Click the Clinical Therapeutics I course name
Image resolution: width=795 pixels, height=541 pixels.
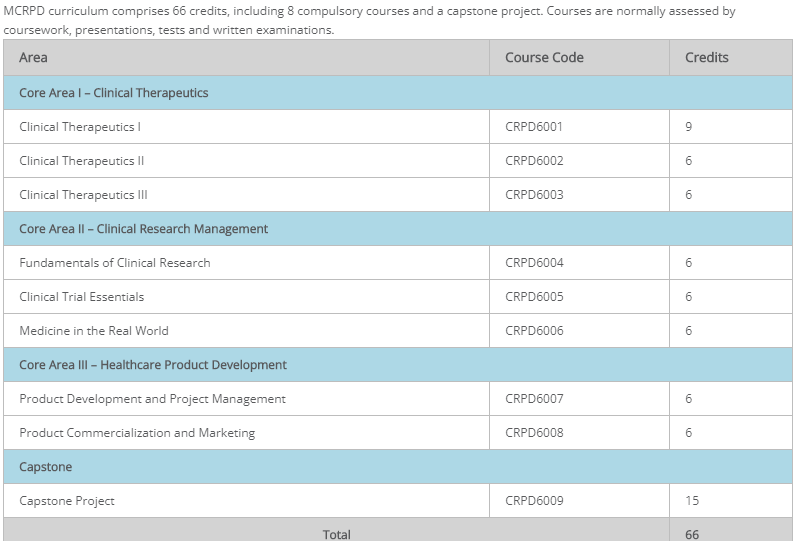(80, 127)
